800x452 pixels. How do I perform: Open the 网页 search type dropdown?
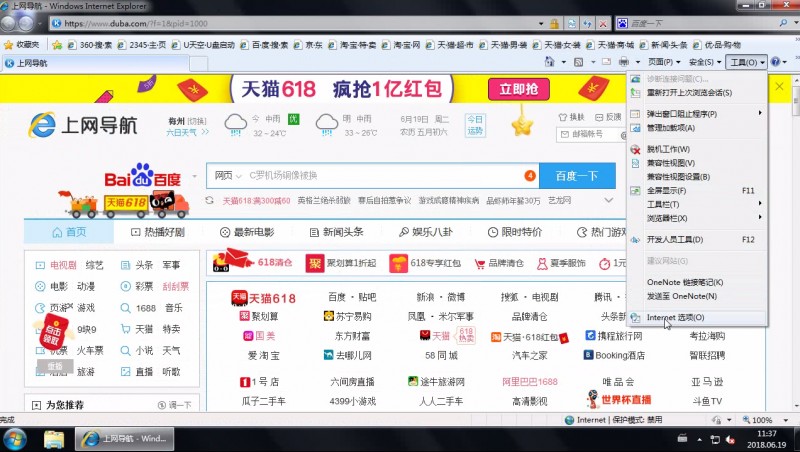(227, 175)
